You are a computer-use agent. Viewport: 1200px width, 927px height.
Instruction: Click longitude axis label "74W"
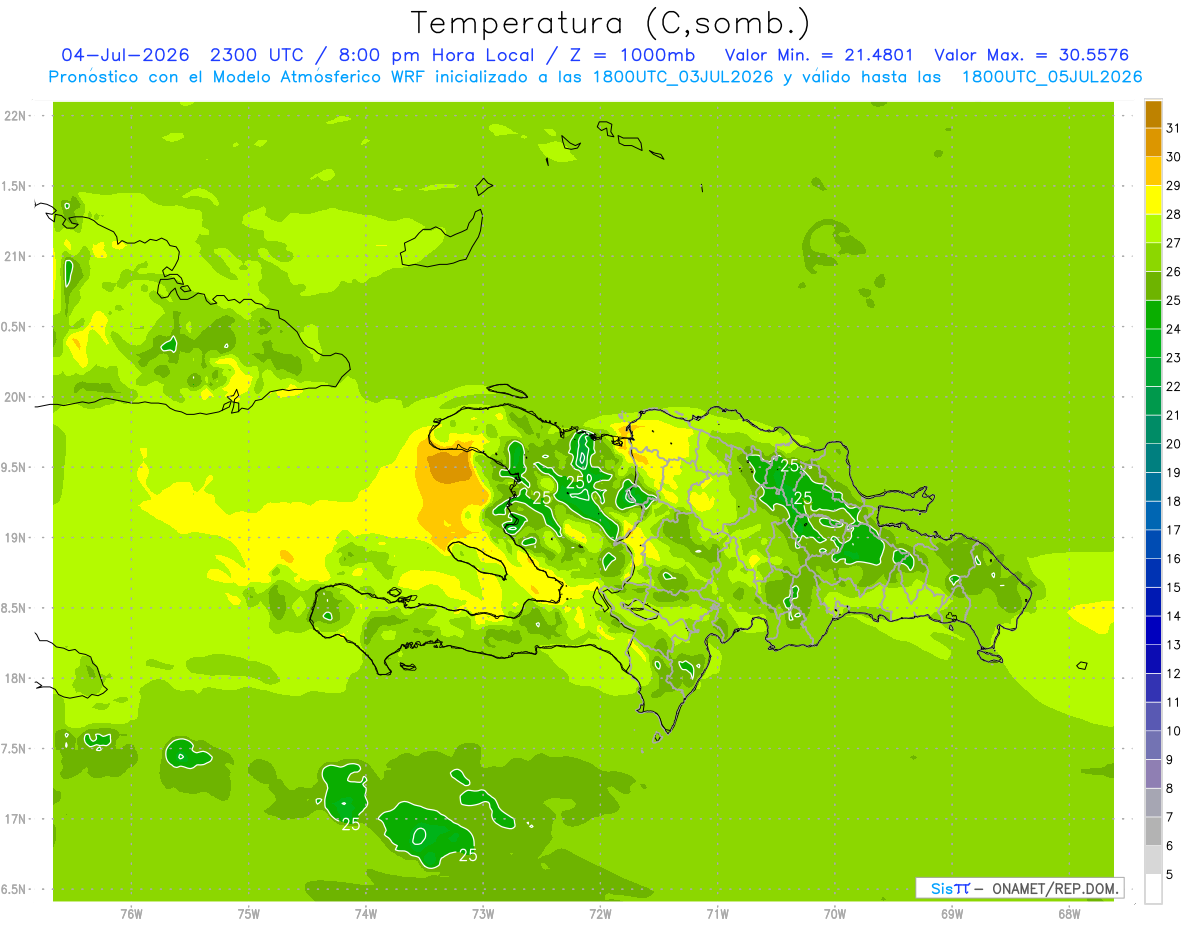(x=366, y=914)
